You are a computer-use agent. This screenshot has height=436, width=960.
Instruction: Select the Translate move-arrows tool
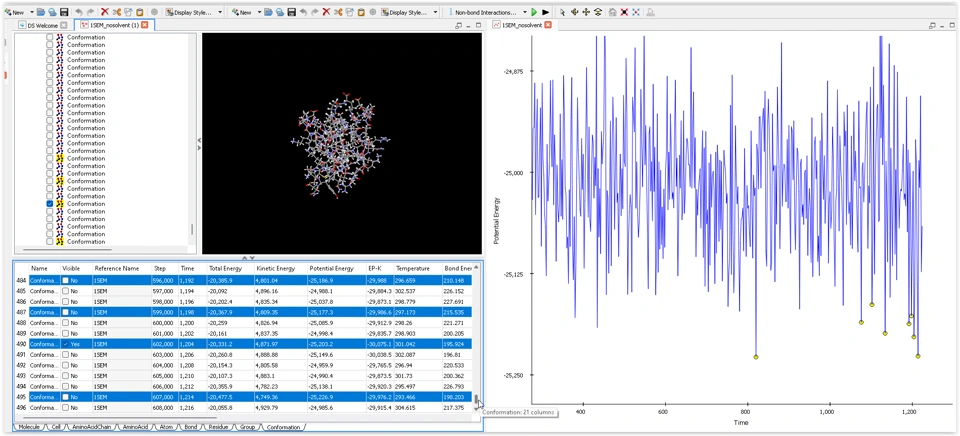point(586,12)
